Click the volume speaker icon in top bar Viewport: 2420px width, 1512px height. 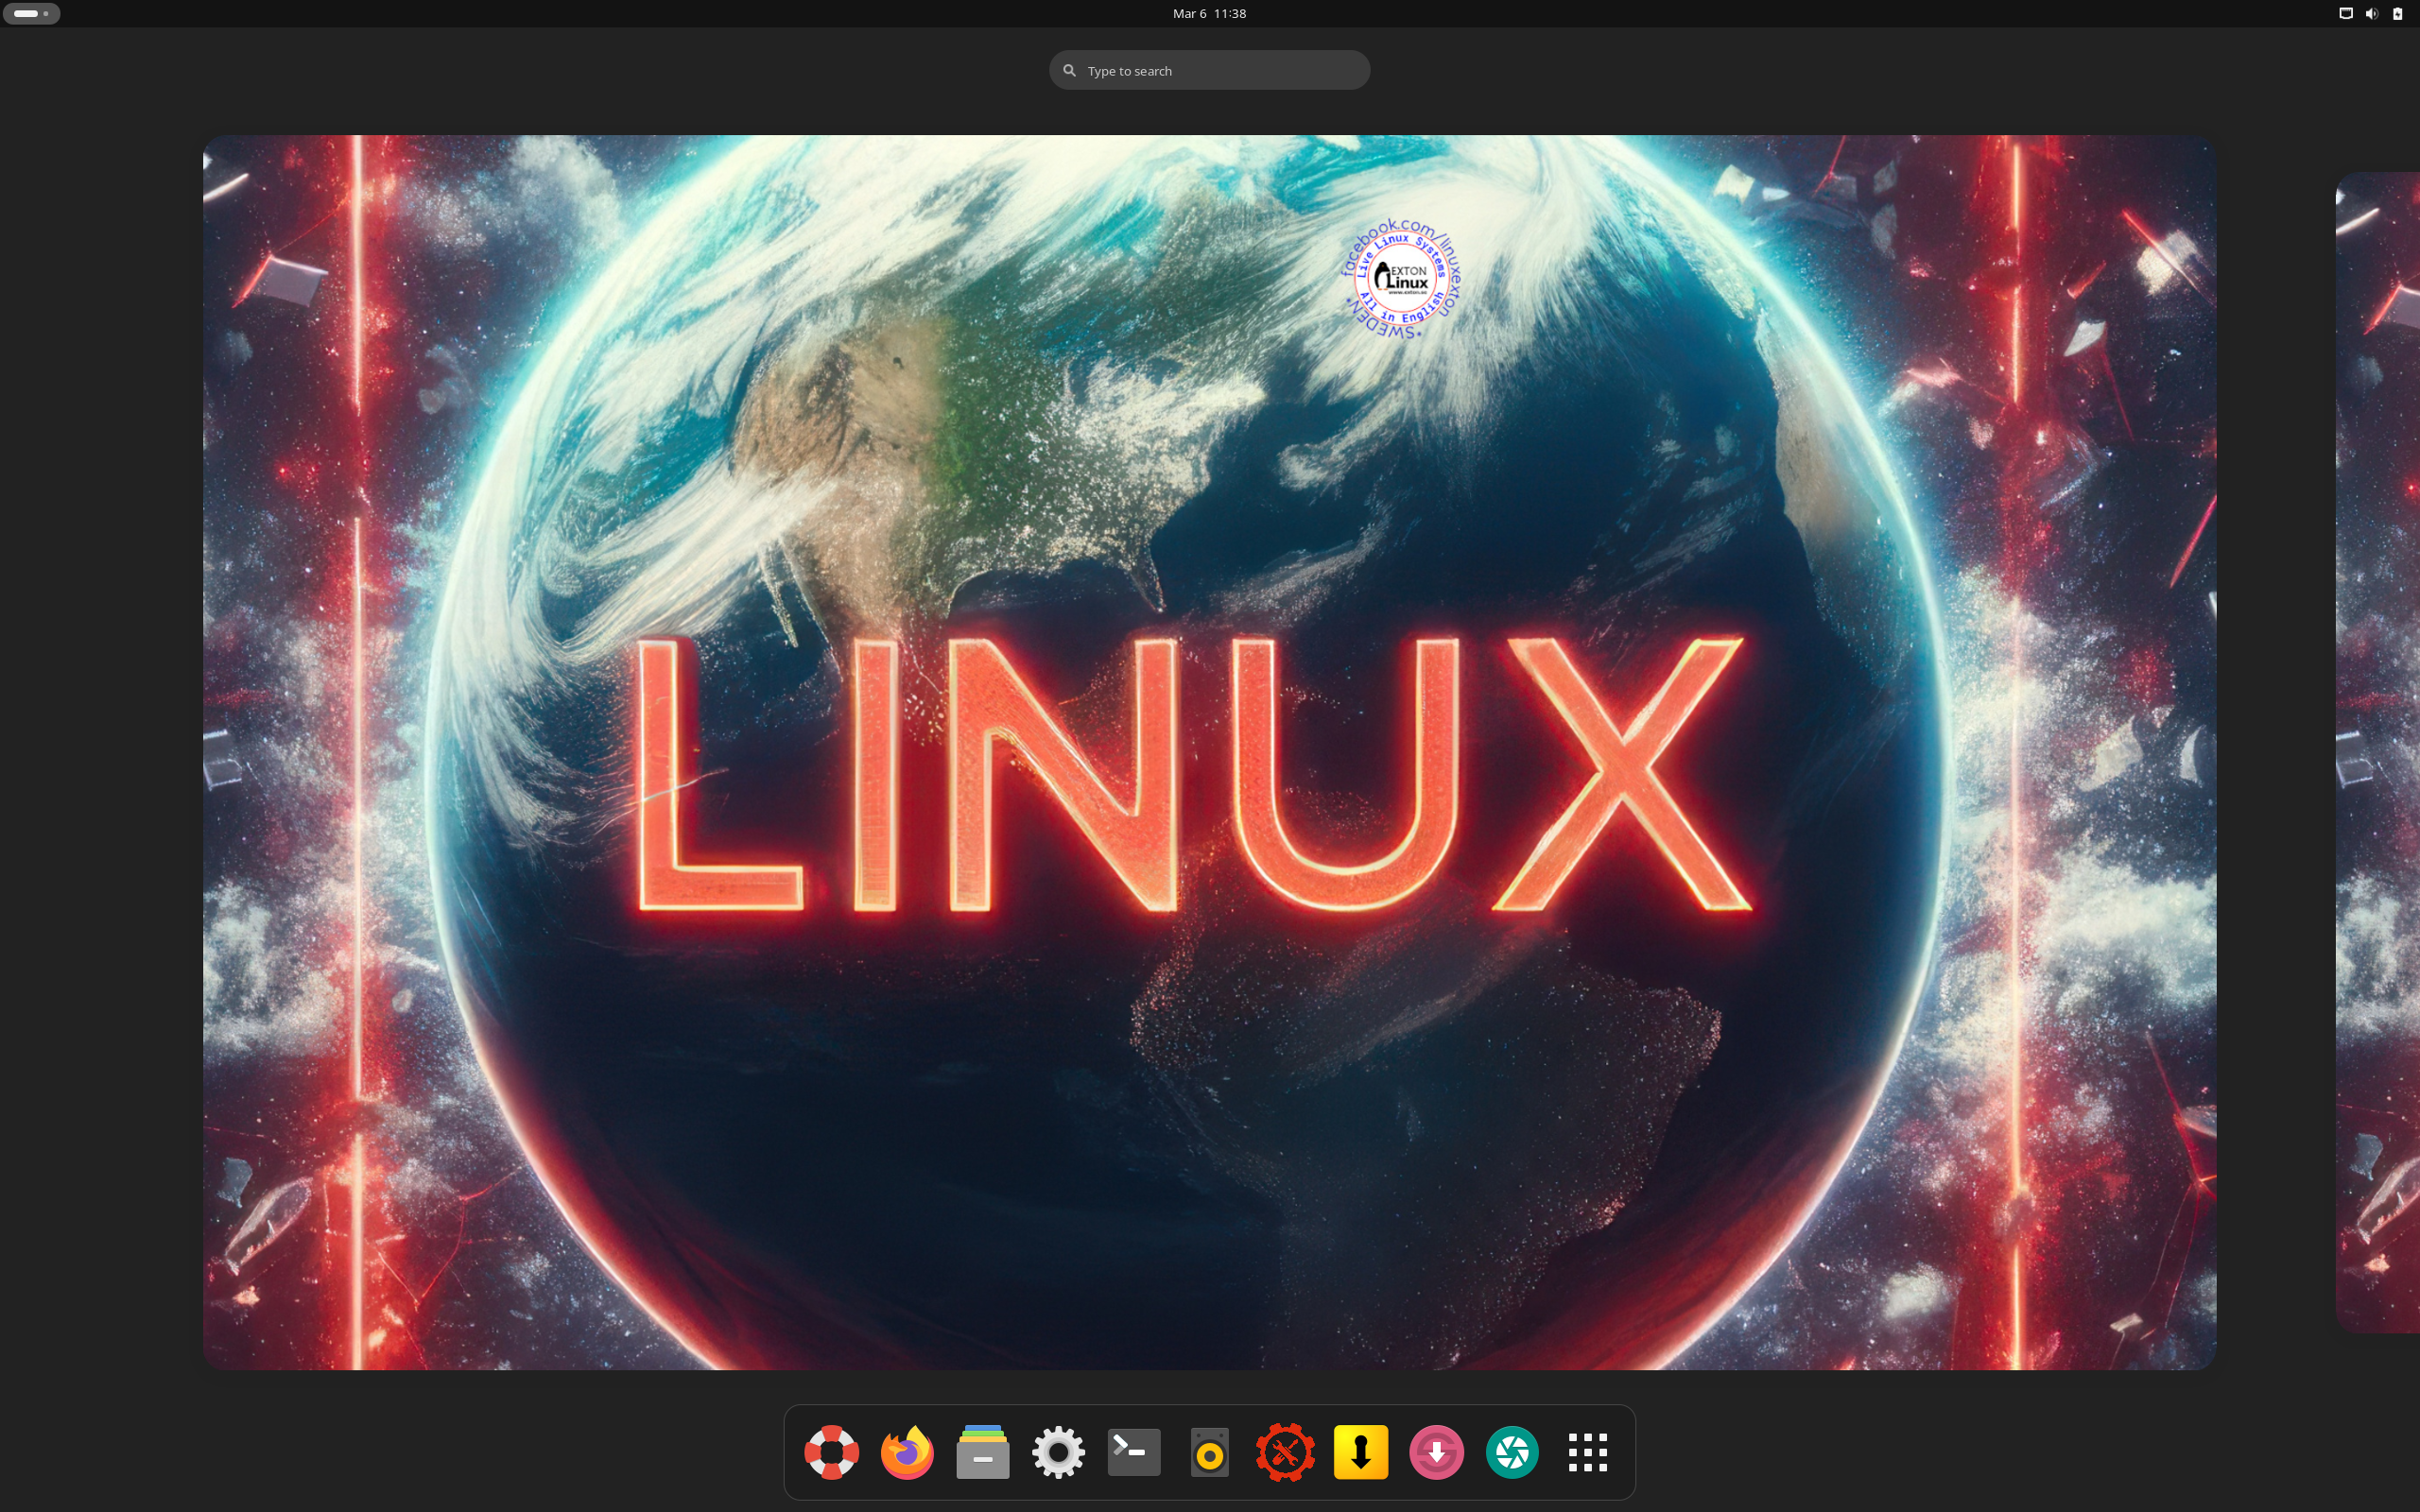point(2371,13)
